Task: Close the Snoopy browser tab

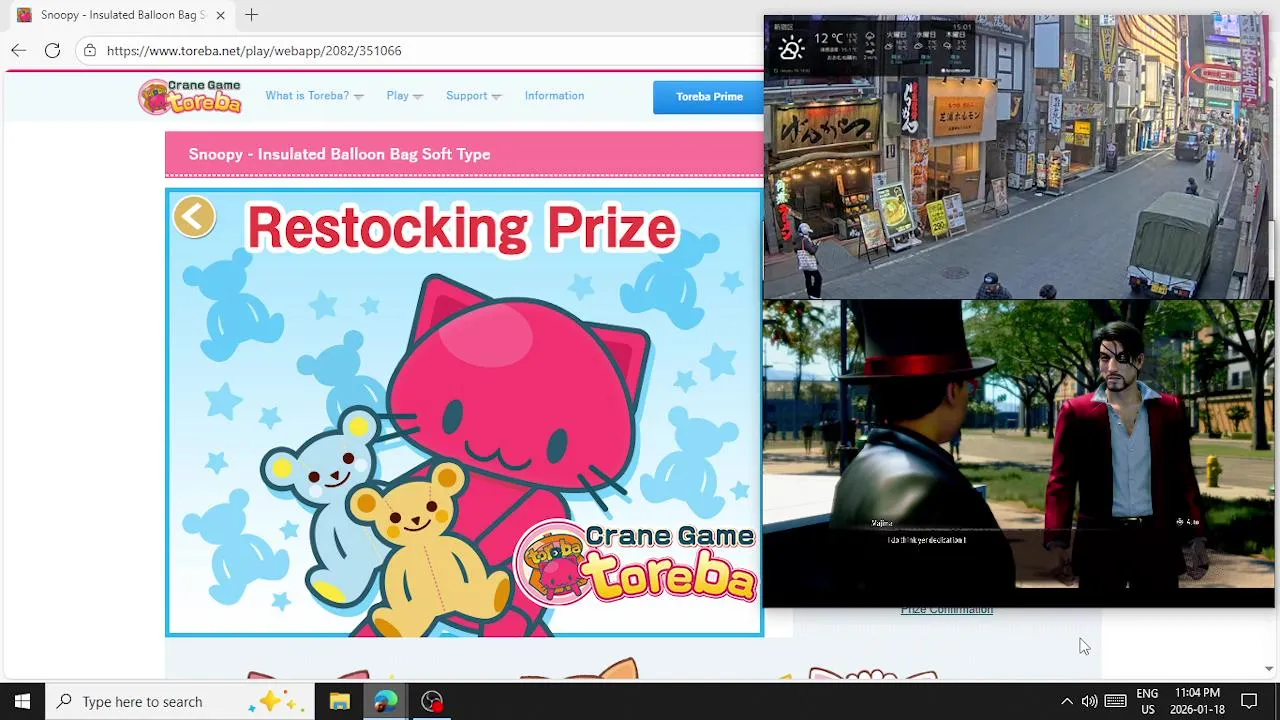Action: coord(220,15)
